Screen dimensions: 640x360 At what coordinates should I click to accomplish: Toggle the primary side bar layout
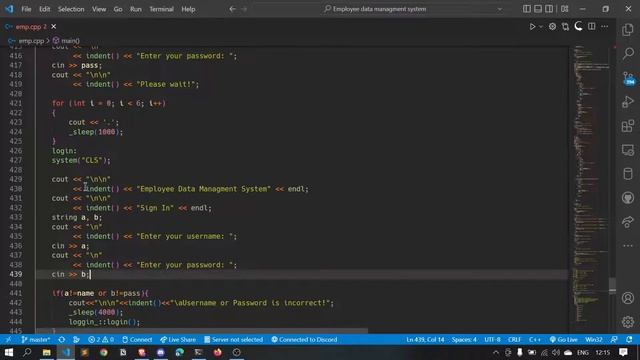pyautogui.click(x=527, y=9)
